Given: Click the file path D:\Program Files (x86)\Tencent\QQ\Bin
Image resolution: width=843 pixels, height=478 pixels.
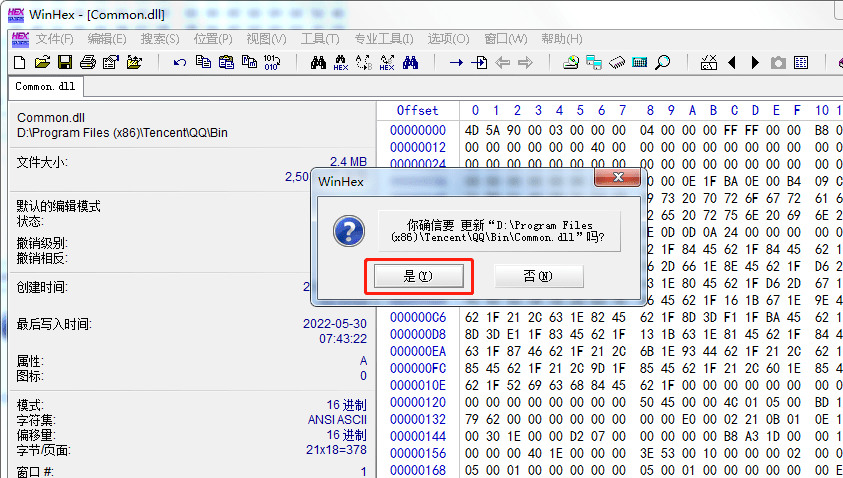Looking at the screenshot, I should click(122, 132).
